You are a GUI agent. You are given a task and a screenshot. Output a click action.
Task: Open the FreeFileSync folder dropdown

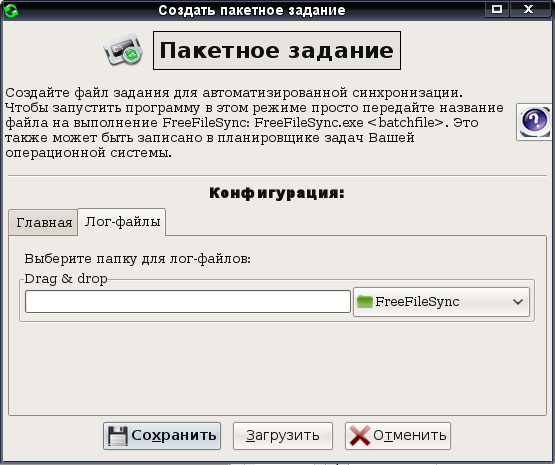click(x=441, y=302)
